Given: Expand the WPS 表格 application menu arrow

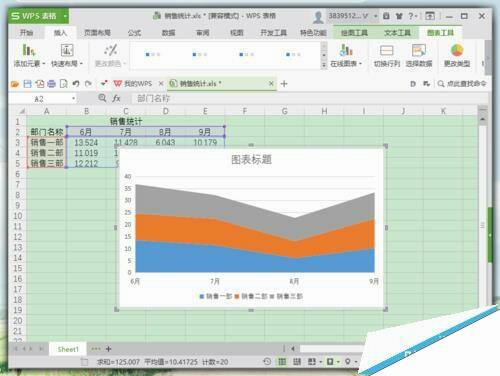Looking at the screenshot, I should pos(65,16).
